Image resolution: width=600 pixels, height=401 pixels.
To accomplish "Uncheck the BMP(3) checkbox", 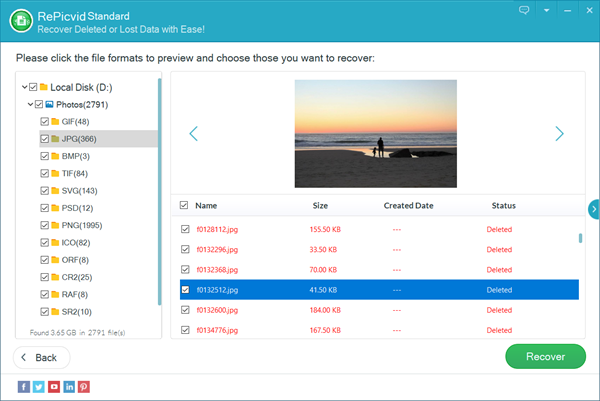I will click(x=44, y=156).
